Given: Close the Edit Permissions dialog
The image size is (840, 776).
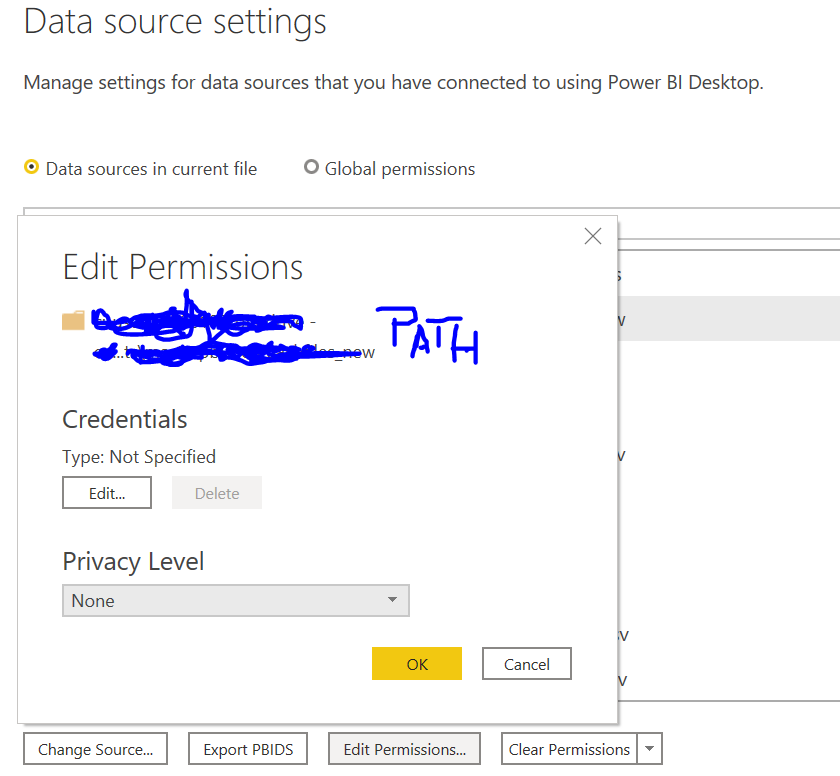Looking at the screenshot, I should click(592, 236).
